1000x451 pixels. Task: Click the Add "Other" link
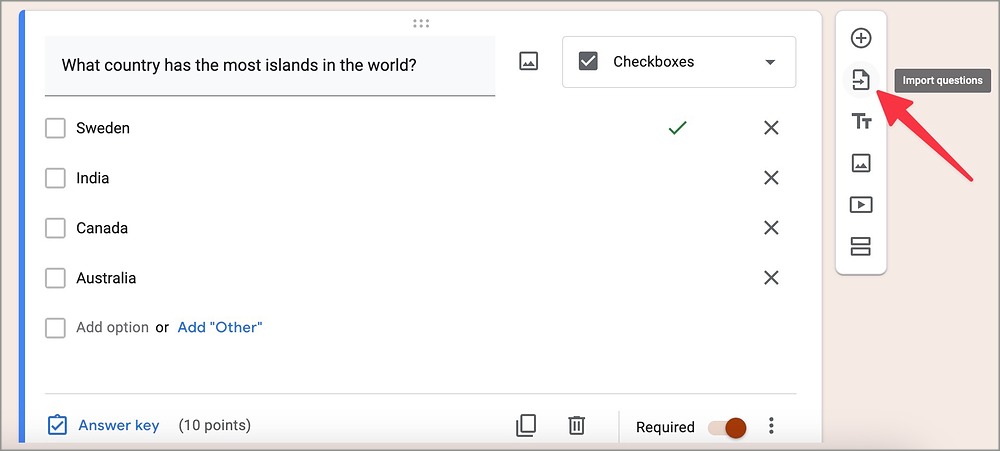pos(219,327)
